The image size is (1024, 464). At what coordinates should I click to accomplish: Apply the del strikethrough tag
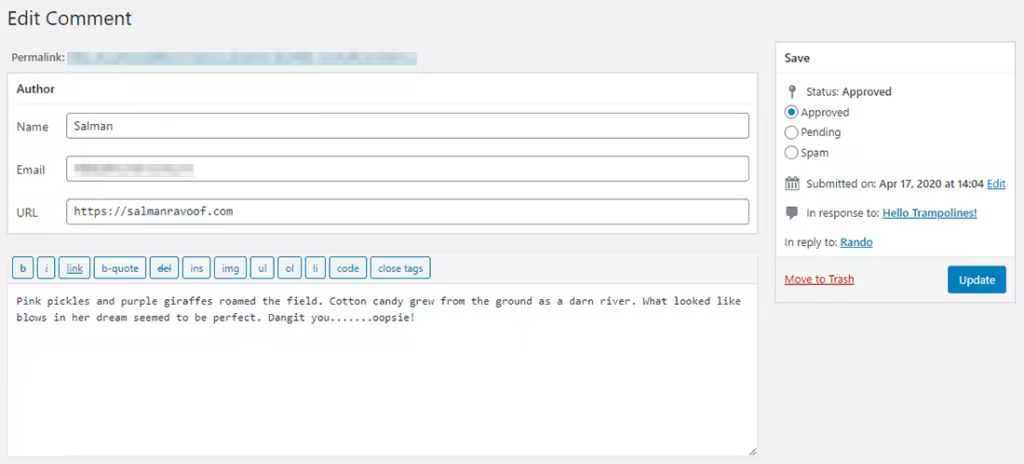pos(164,268)
